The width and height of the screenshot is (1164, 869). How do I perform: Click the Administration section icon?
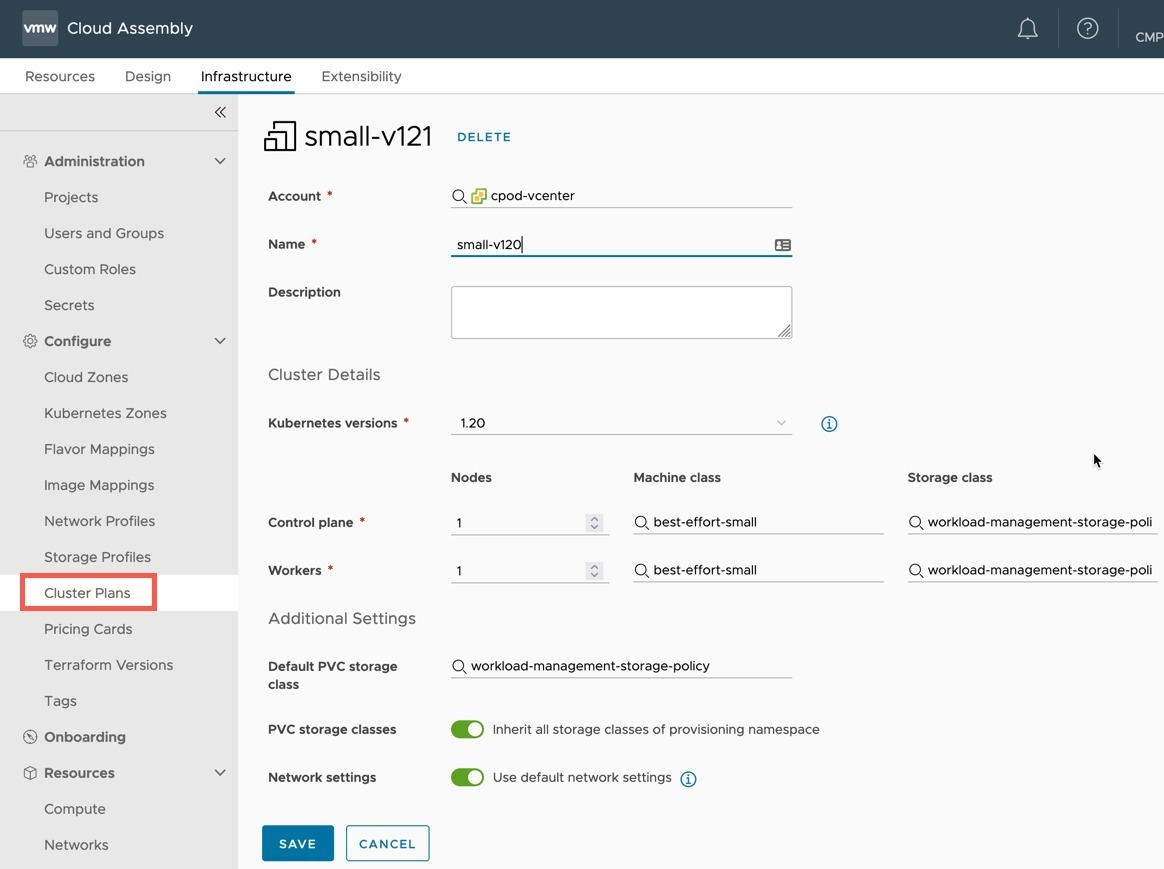pos(30,161)
